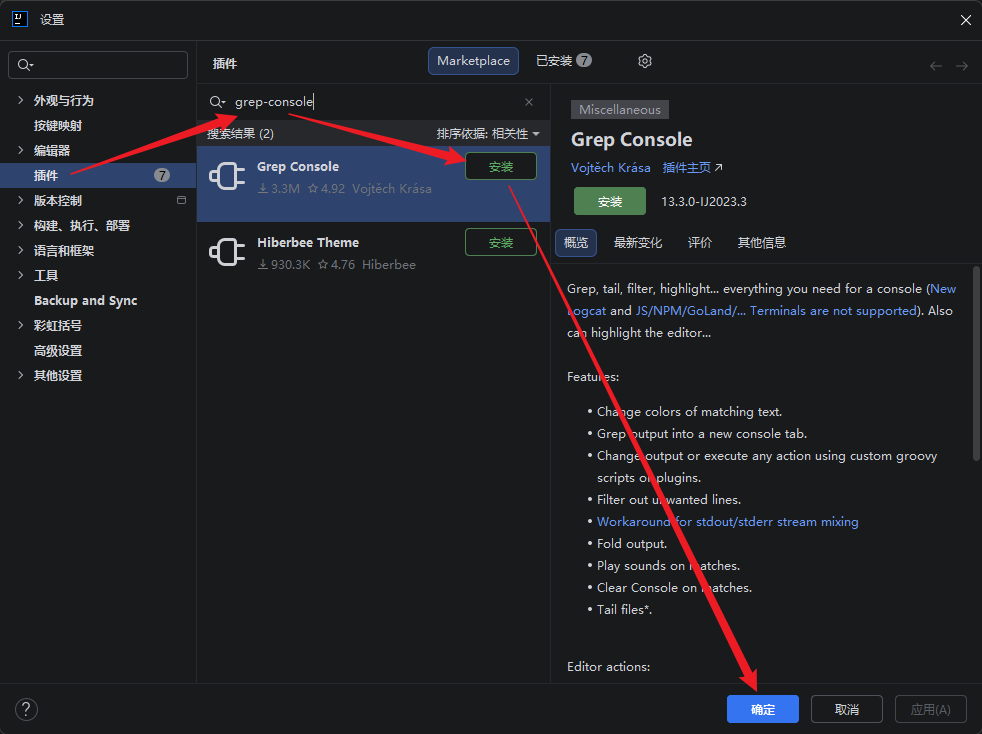
Task: Click the plugin search magnifier icon
Action: 217,102
